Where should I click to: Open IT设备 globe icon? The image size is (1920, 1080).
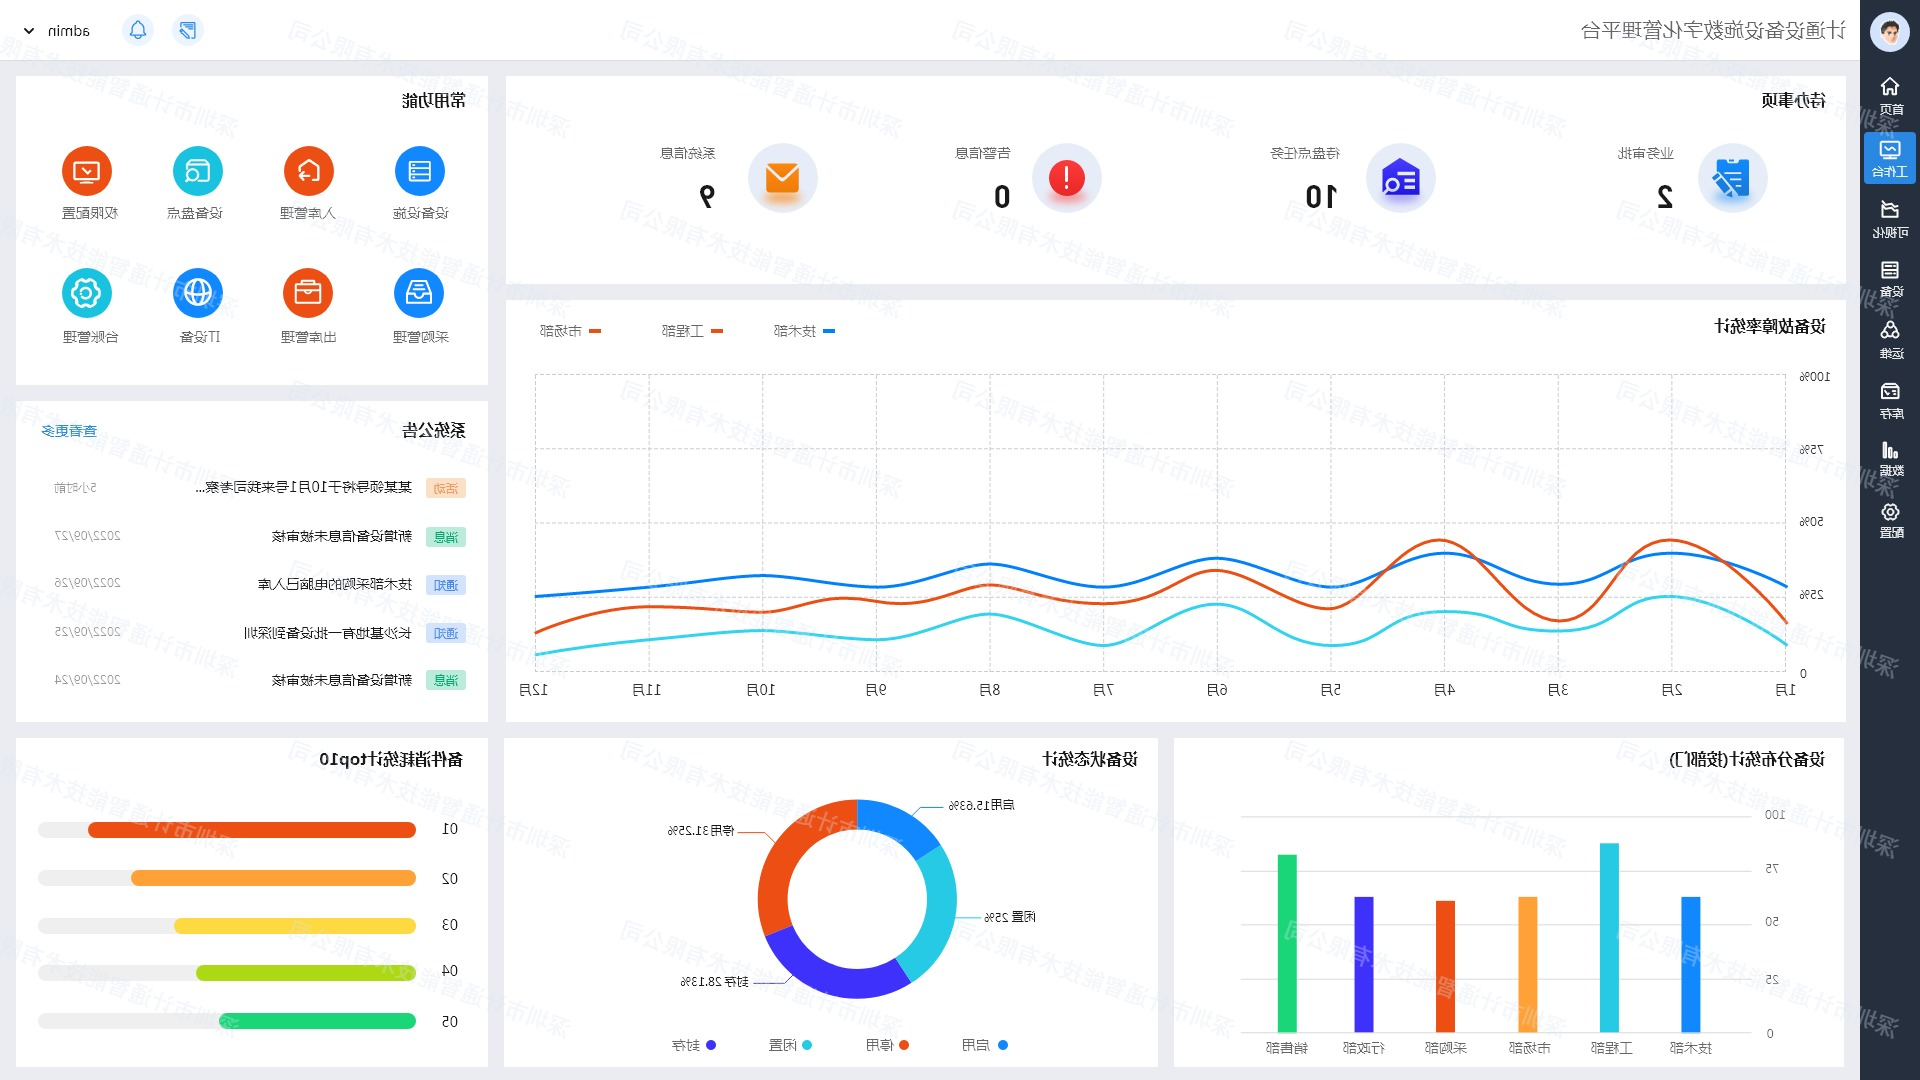[198, 294]
